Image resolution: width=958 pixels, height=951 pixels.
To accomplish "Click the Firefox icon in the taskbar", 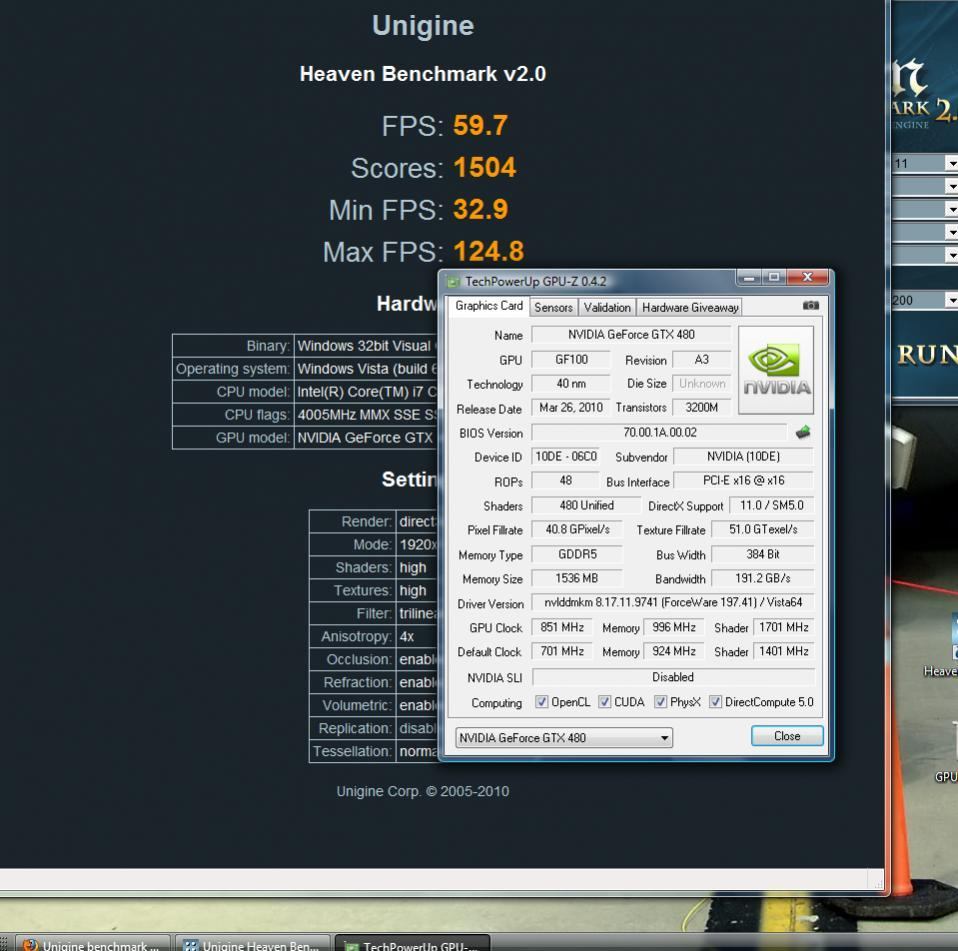I will pyautogui.click(x=29, y=945).
